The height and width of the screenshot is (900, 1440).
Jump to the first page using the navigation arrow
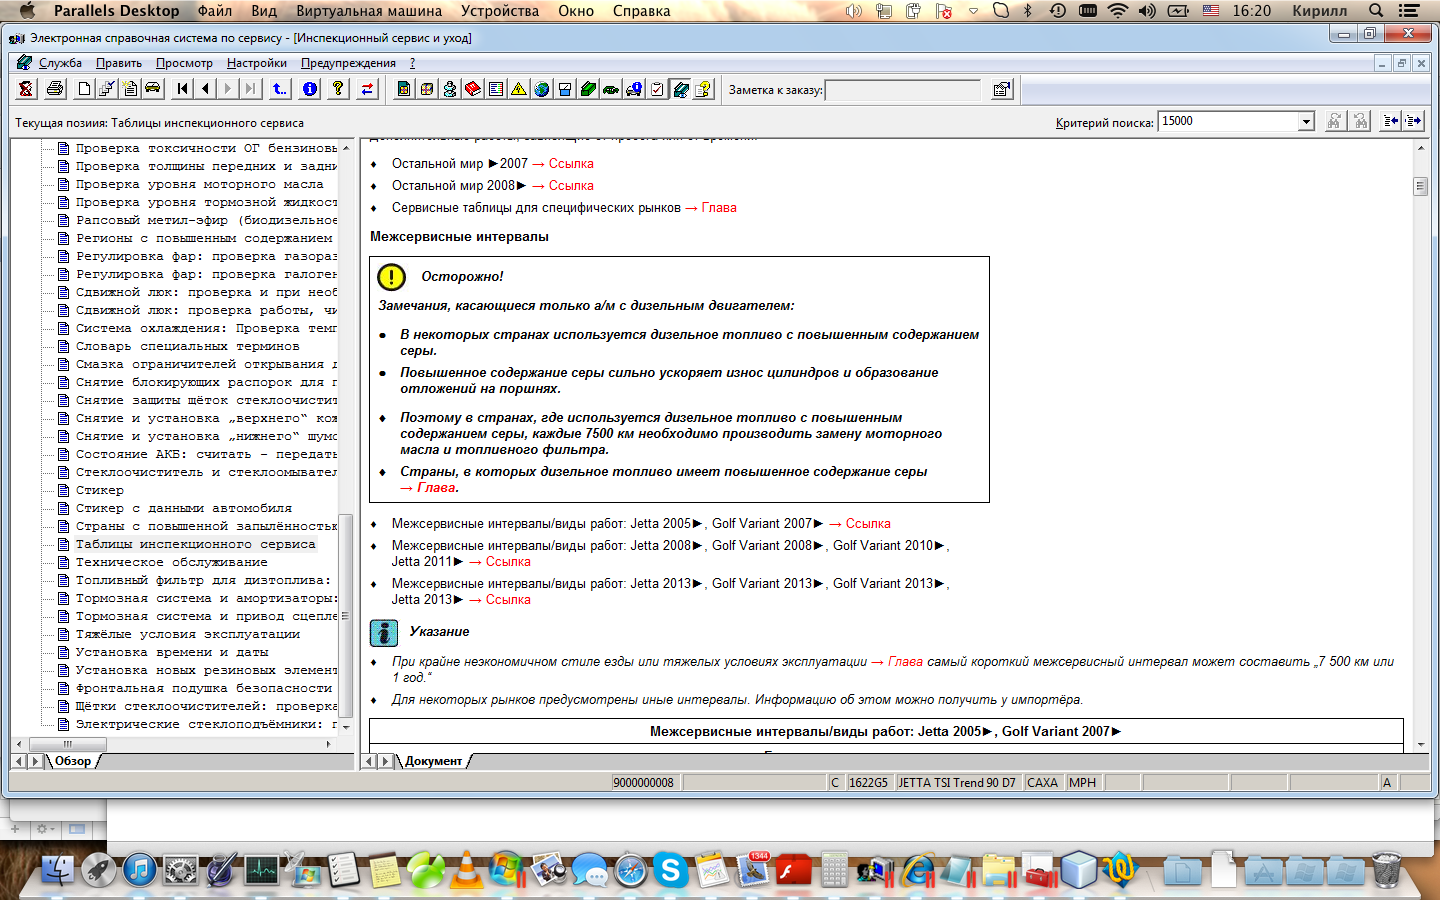pyautogui.click(x=182, y=89)
